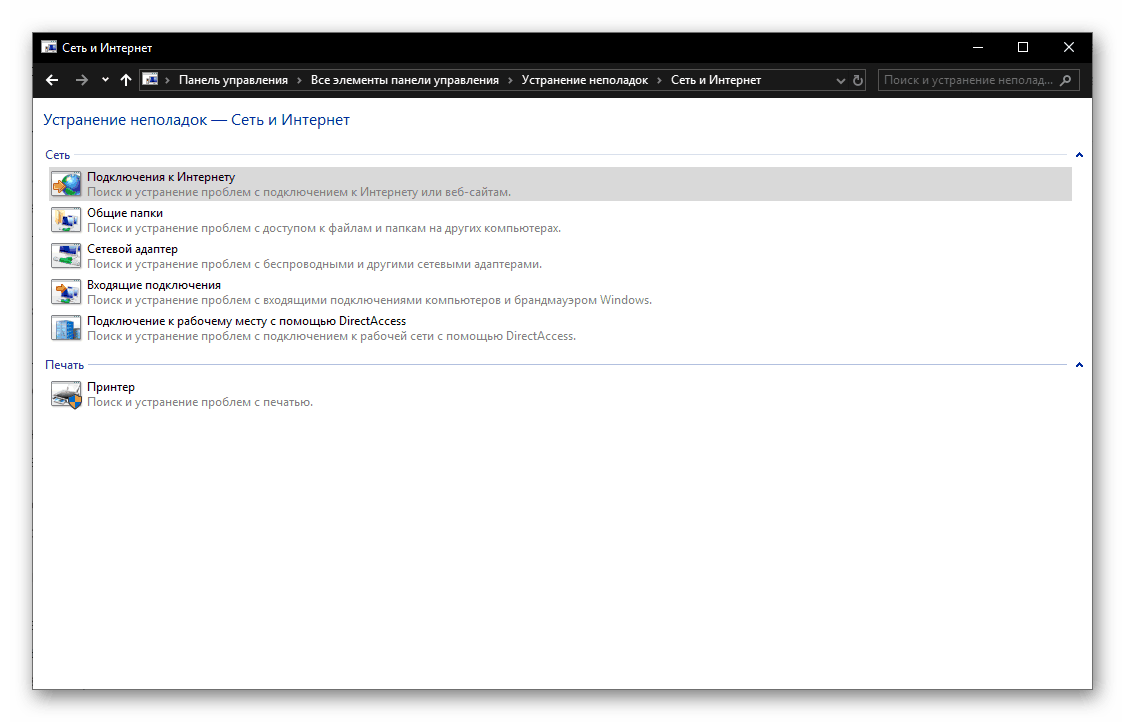Click the search magnifier icon
This screenshot has height=722, width=1125.
(x=1065, y=80)
